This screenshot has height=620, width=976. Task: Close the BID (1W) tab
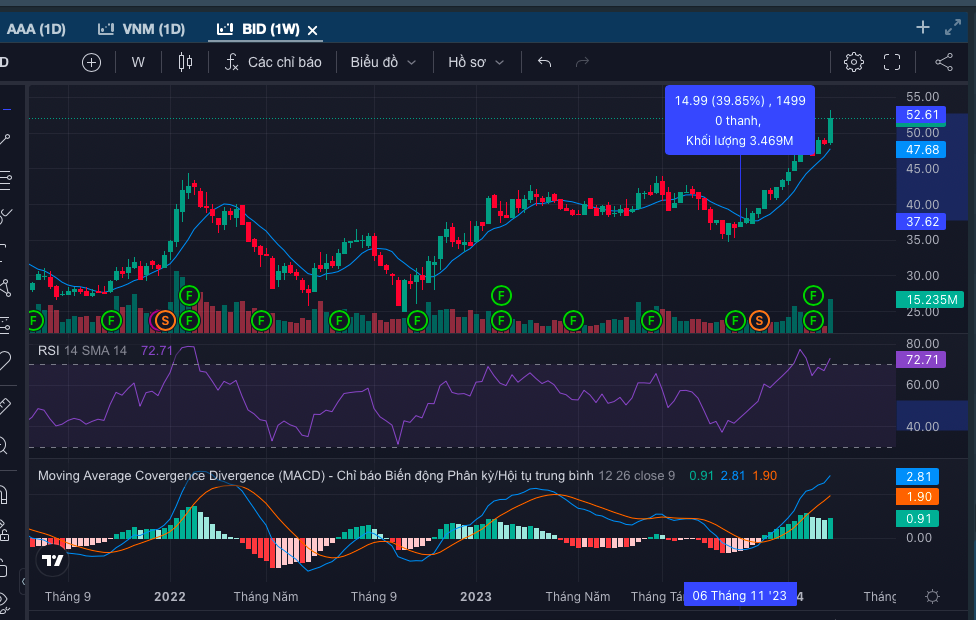tap(312, 30)
